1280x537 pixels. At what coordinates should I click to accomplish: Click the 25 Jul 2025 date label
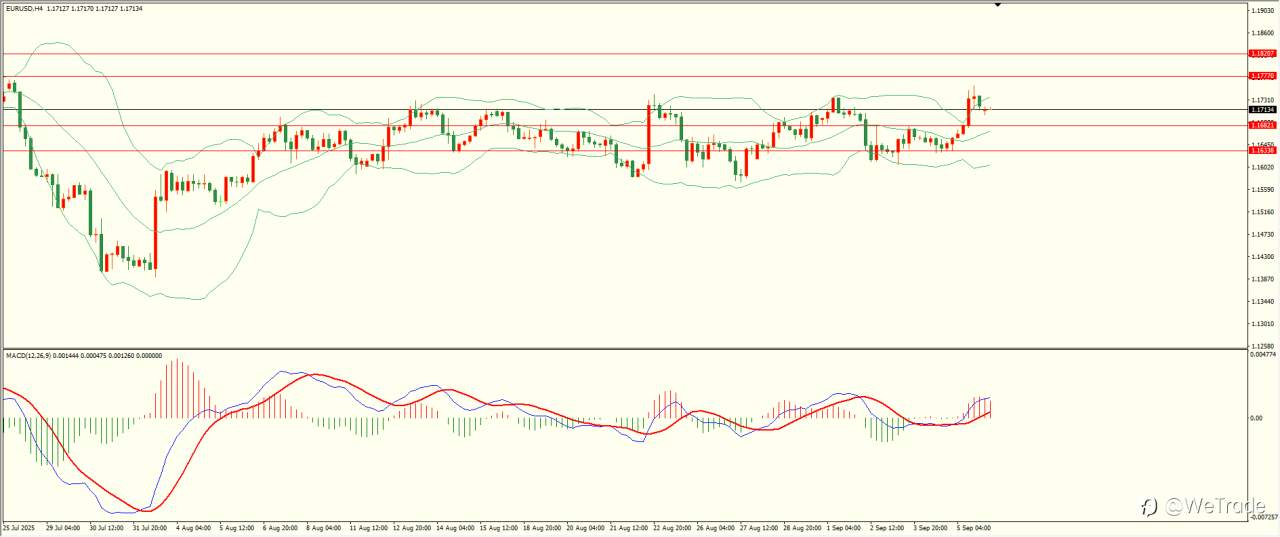click(19, 526)
